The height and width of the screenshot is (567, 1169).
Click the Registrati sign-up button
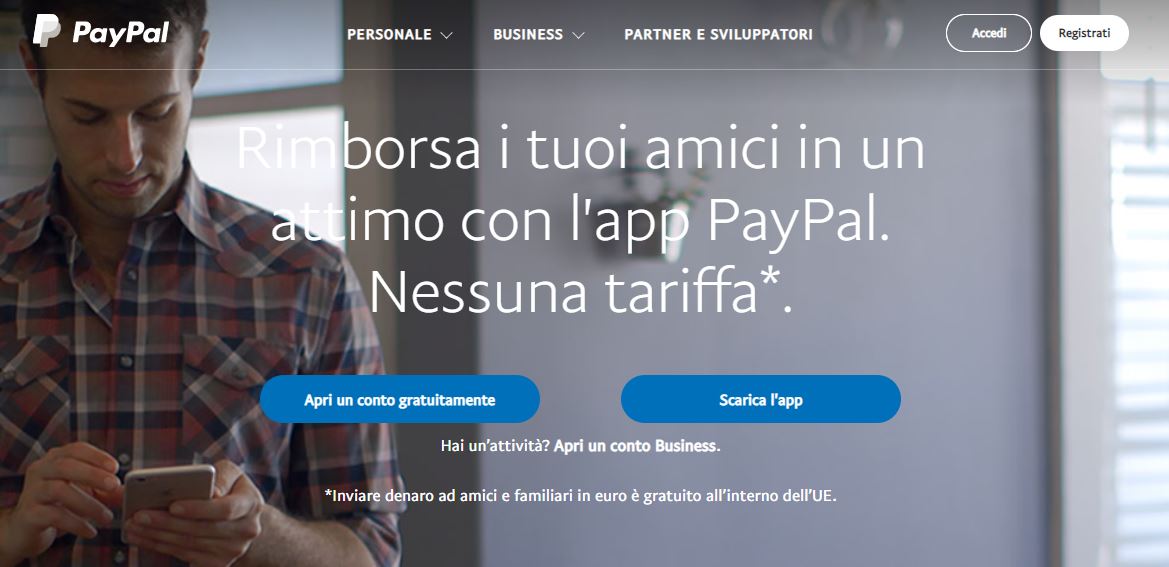point(1084,33)
